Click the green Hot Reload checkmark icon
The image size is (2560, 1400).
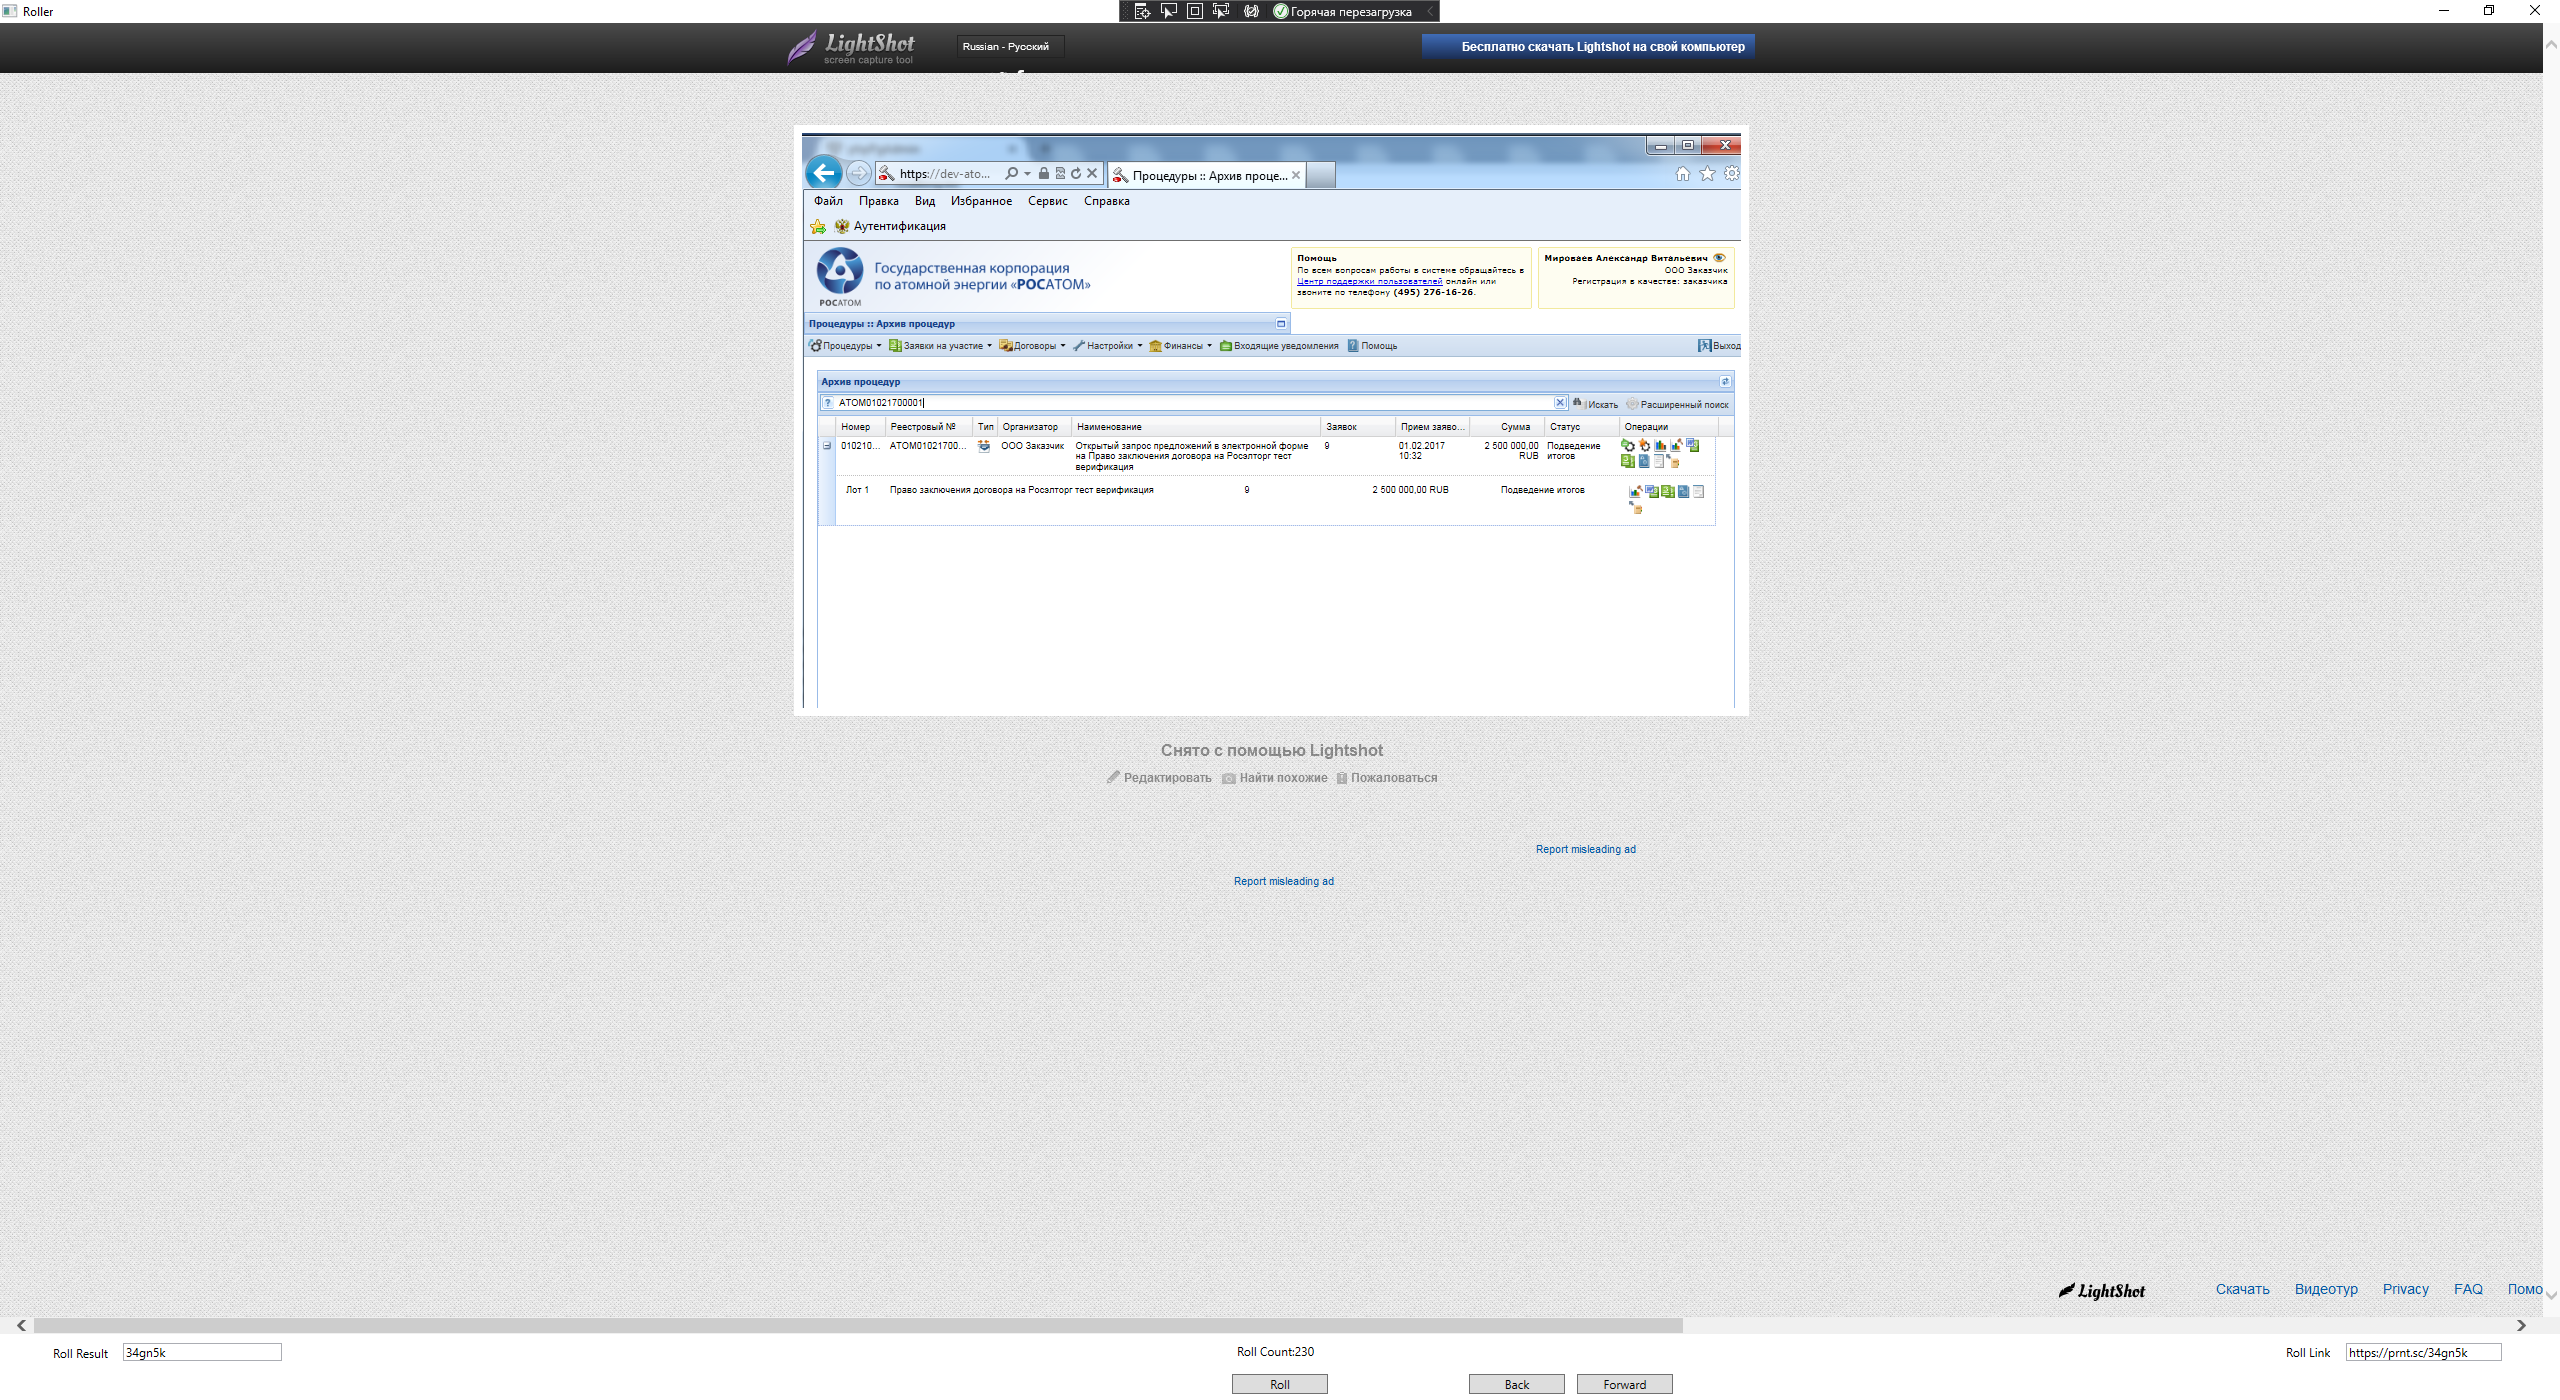coord(1280,11)
